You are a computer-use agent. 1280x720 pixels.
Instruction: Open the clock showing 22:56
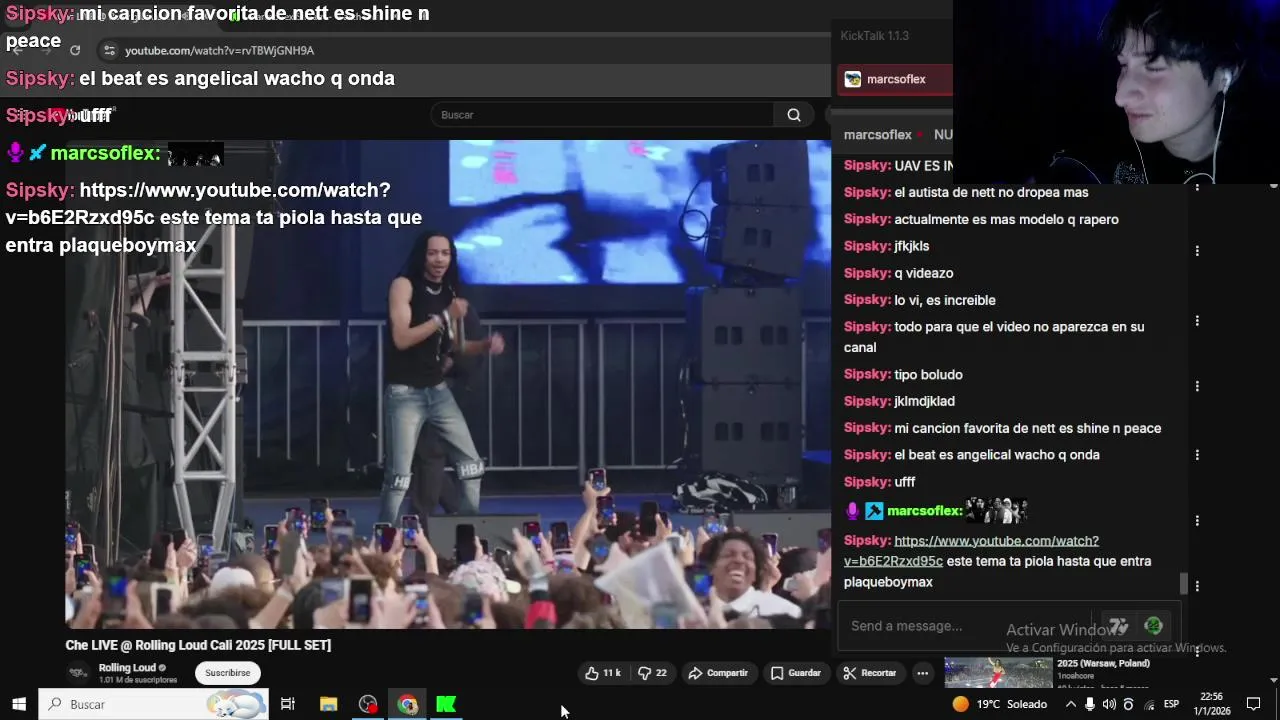pos(1211,704)
